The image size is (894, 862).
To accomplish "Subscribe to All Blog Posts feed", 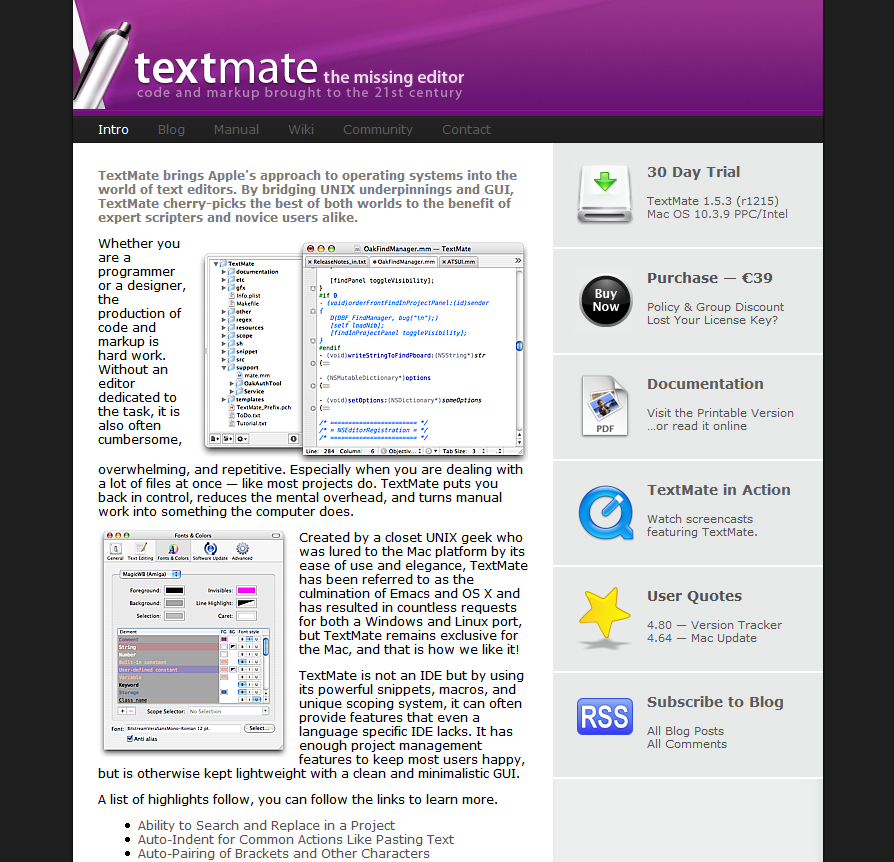I will (x=685, y=731).
